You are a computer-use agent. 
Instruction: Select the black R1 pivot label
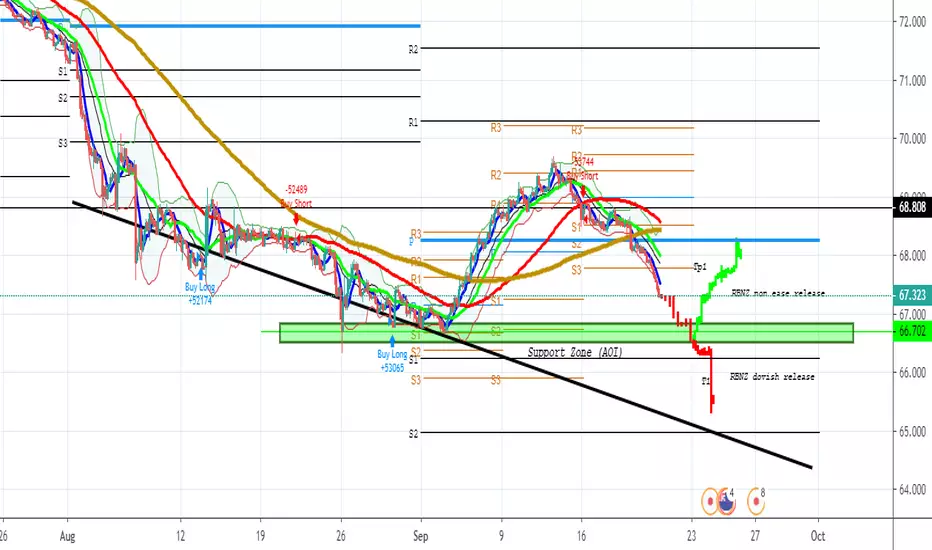point(413,122)
